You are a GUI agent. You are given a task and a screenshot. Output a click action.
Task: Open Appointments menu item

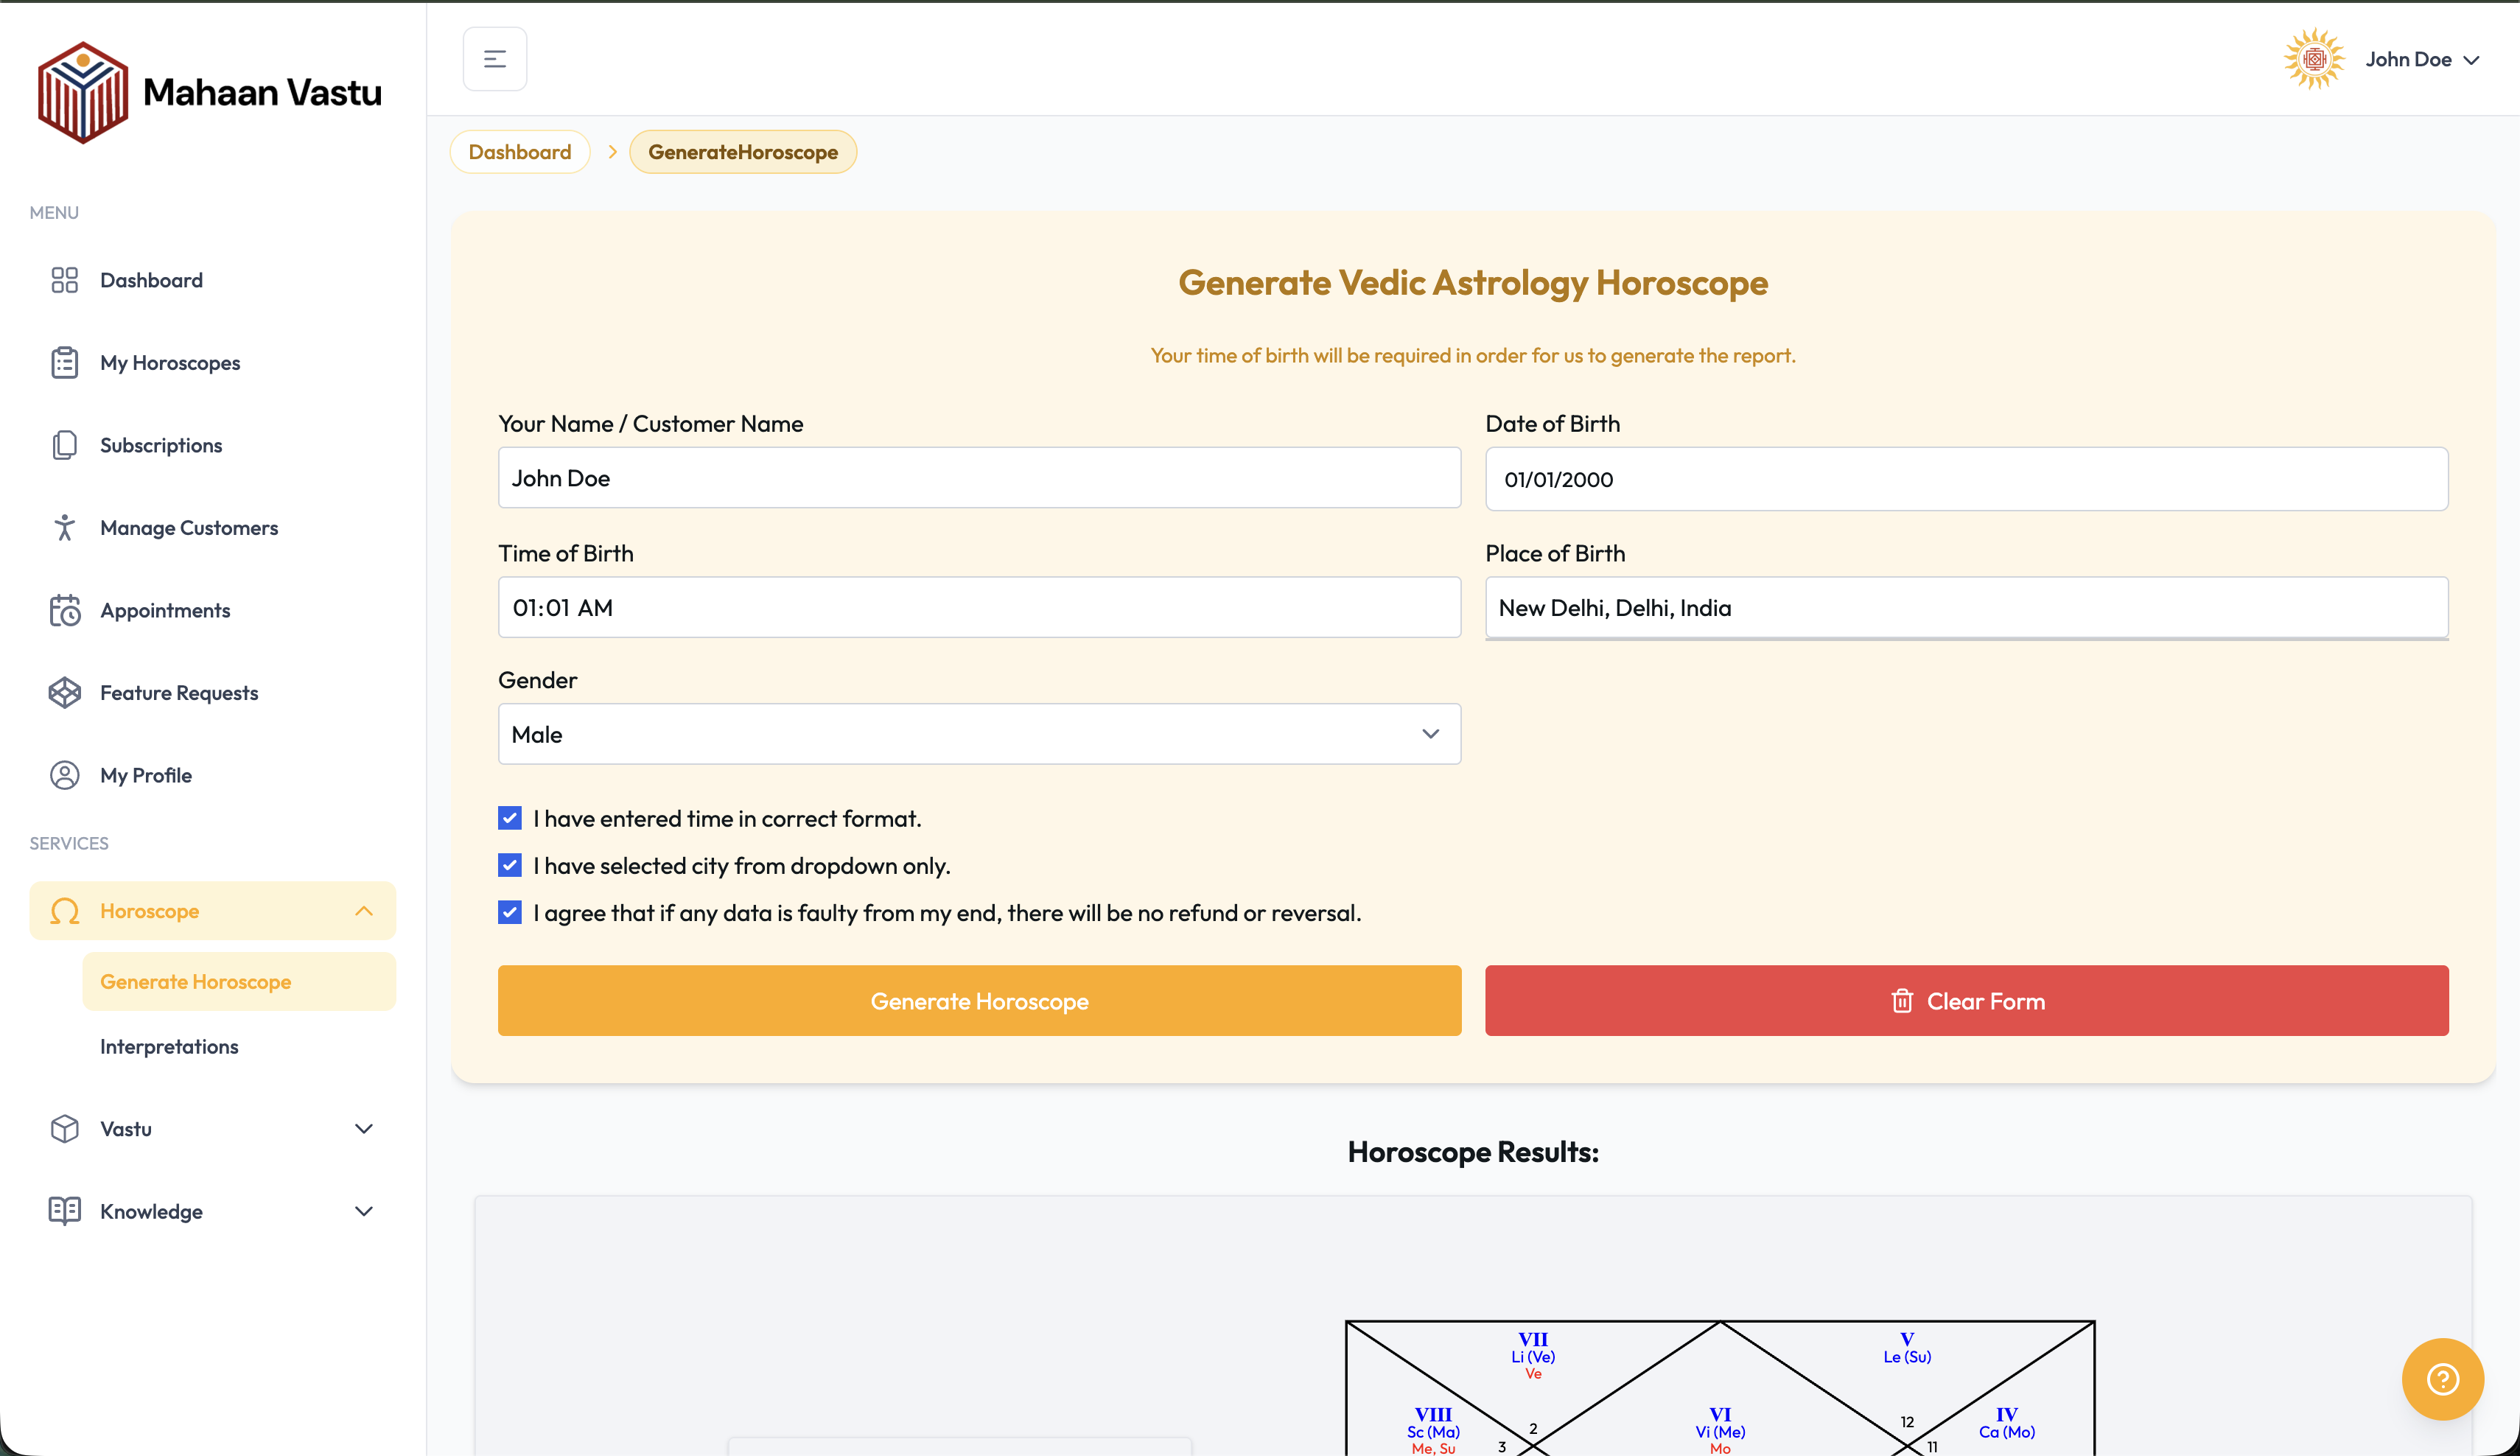213,610
